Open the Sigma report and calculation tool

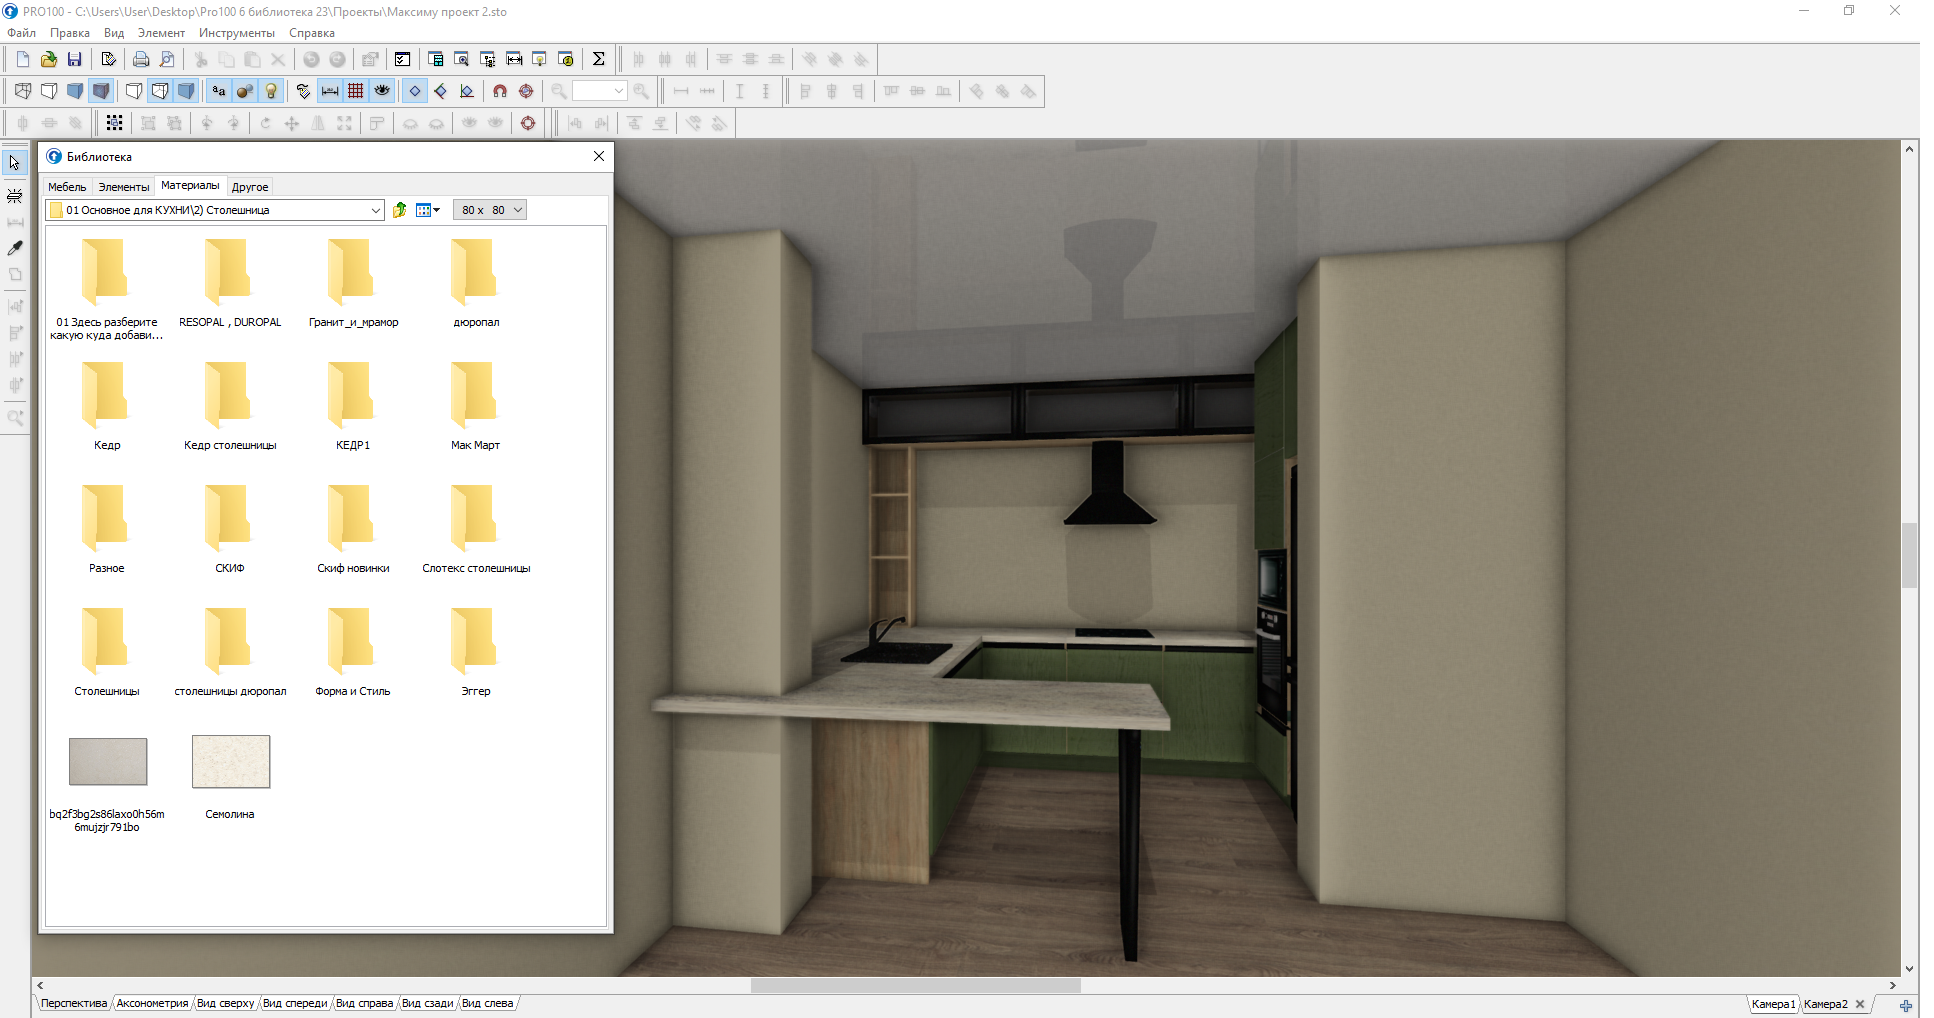pos(598,59)
